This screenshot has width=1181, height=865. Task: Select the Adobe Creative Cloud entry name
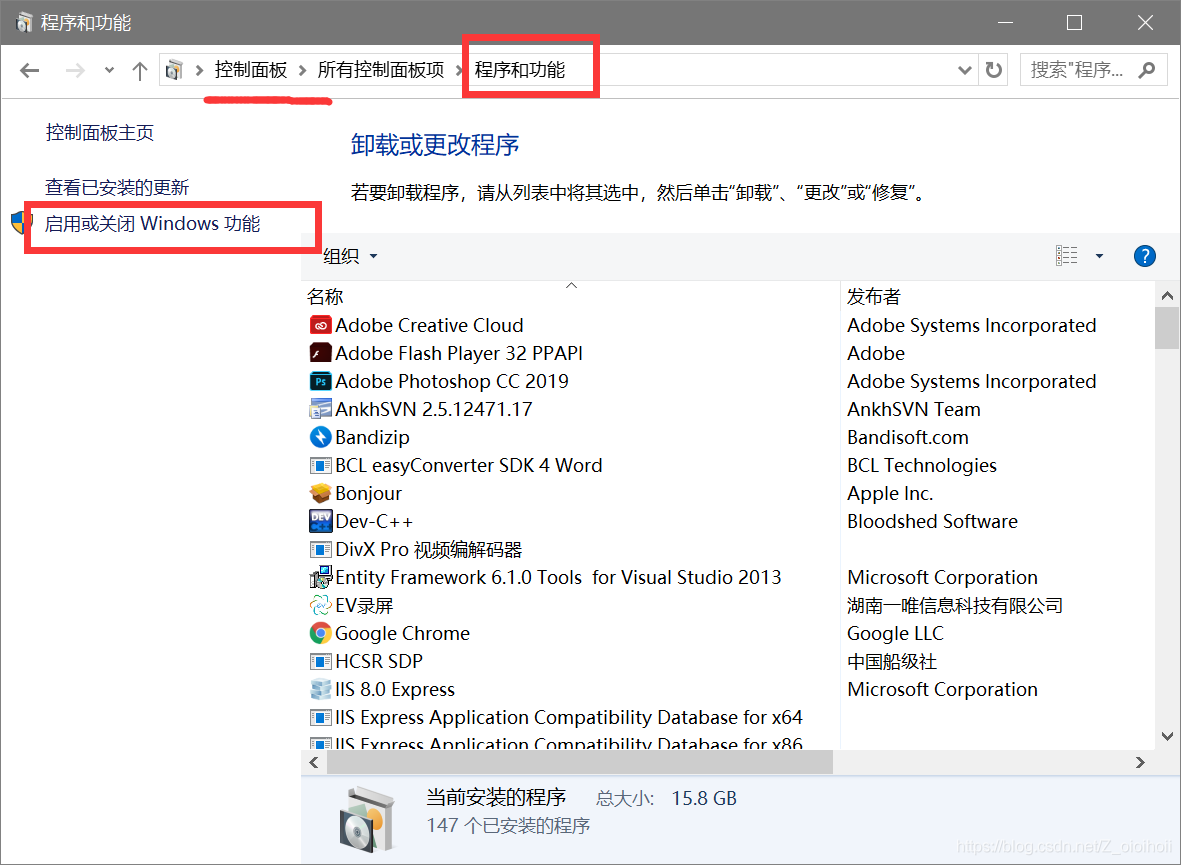[x=429, y=326]
